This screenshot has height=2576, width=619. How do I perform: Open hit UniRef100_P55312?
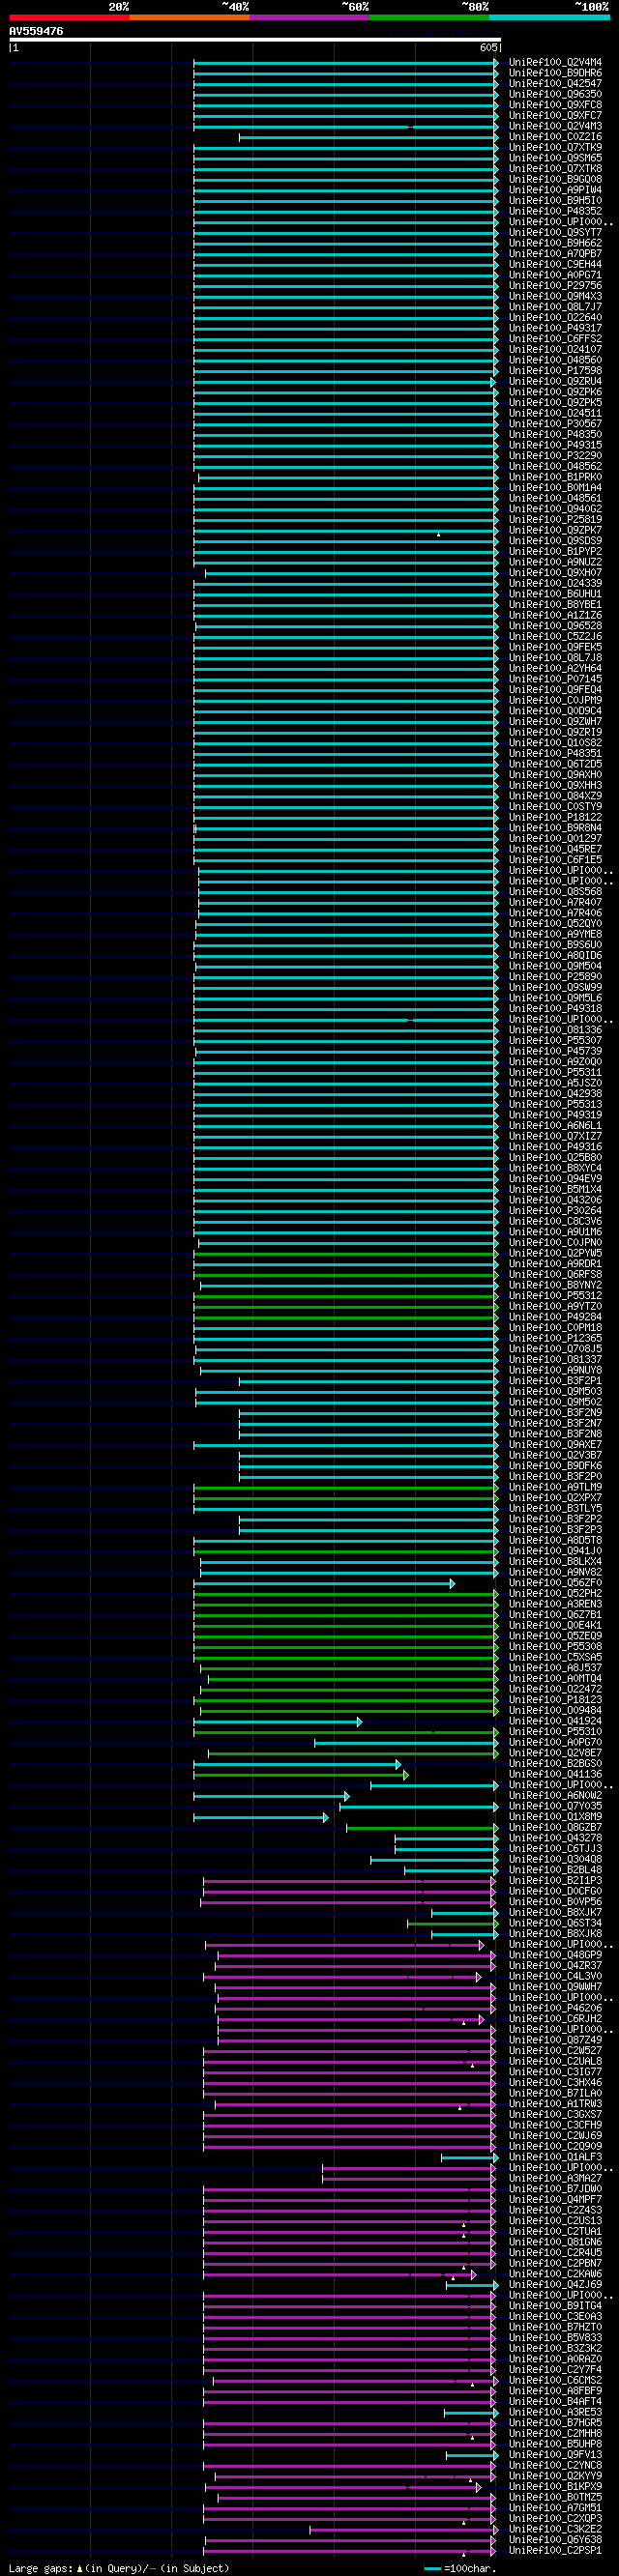[555, 1295]
